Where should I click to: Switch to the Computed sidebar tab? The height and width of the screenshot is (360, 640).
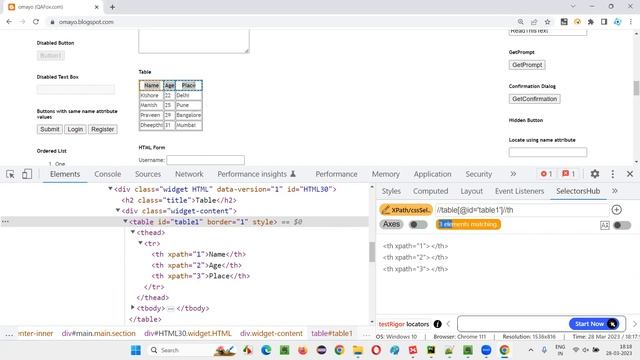(x=430, y=191)
